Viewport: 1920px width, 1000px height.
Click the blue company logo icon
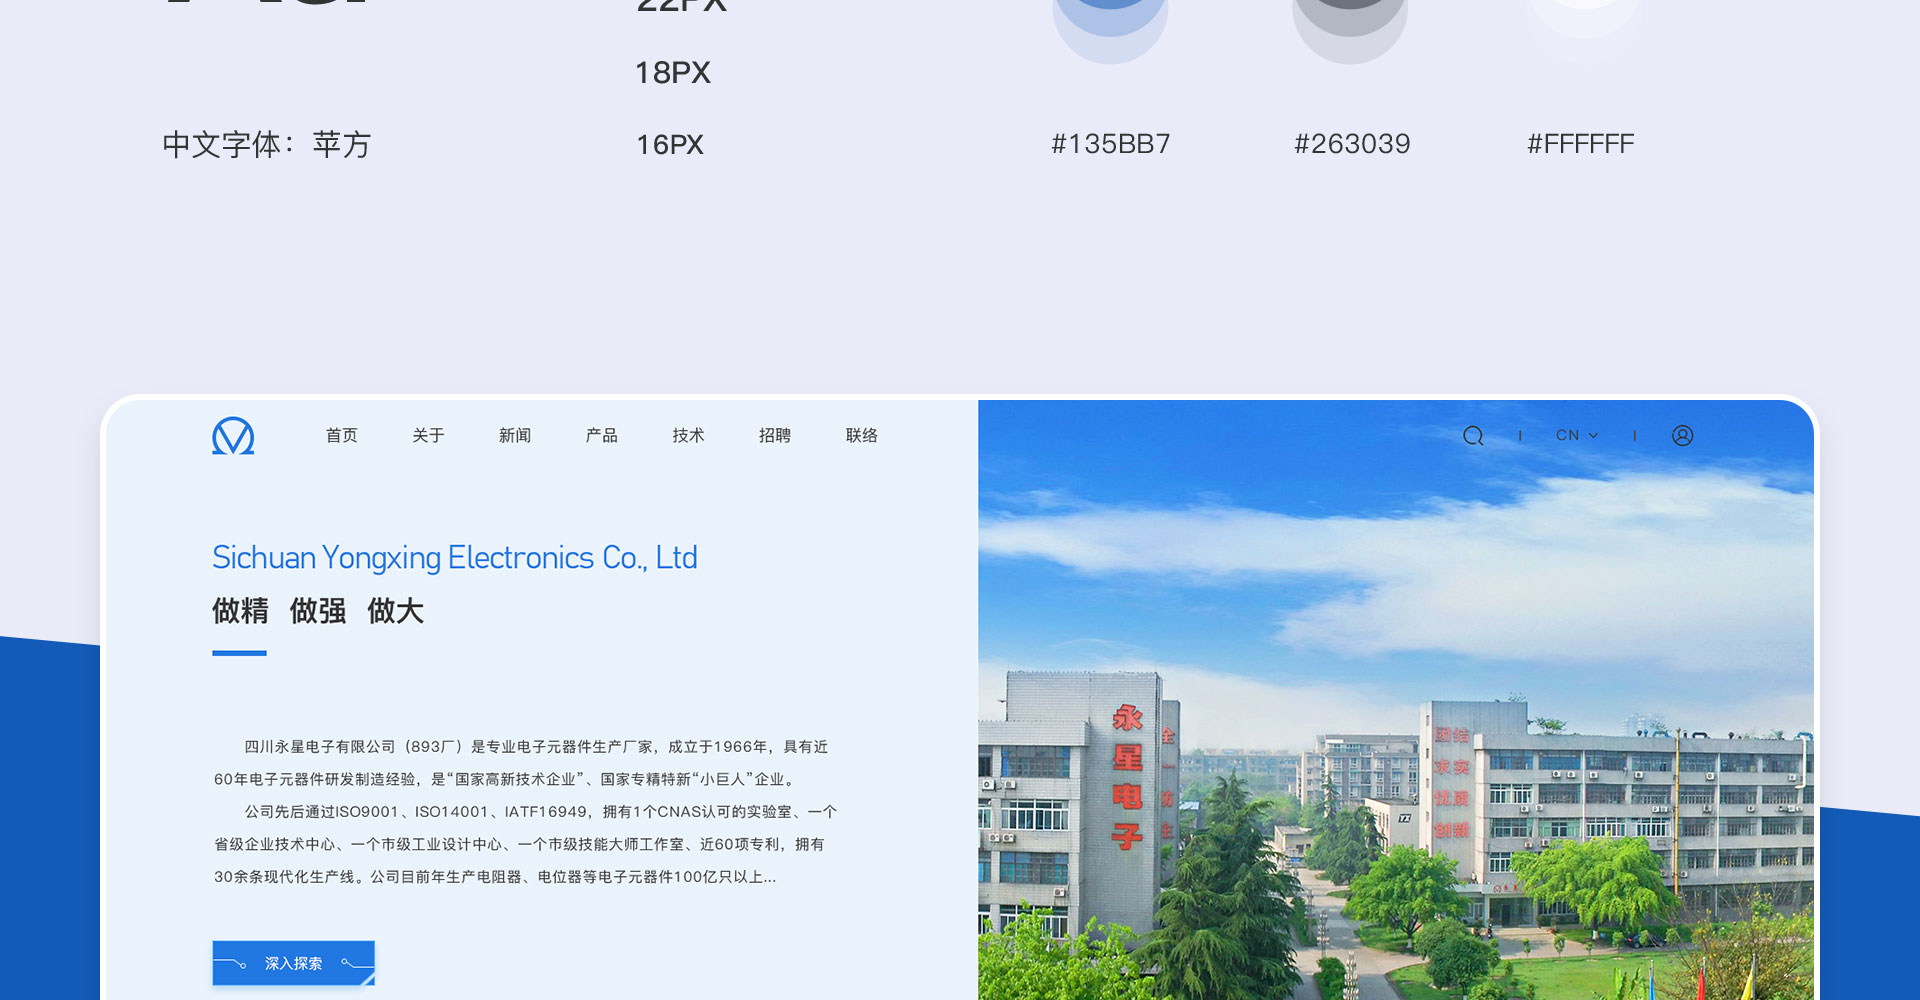tap(233, 436)
